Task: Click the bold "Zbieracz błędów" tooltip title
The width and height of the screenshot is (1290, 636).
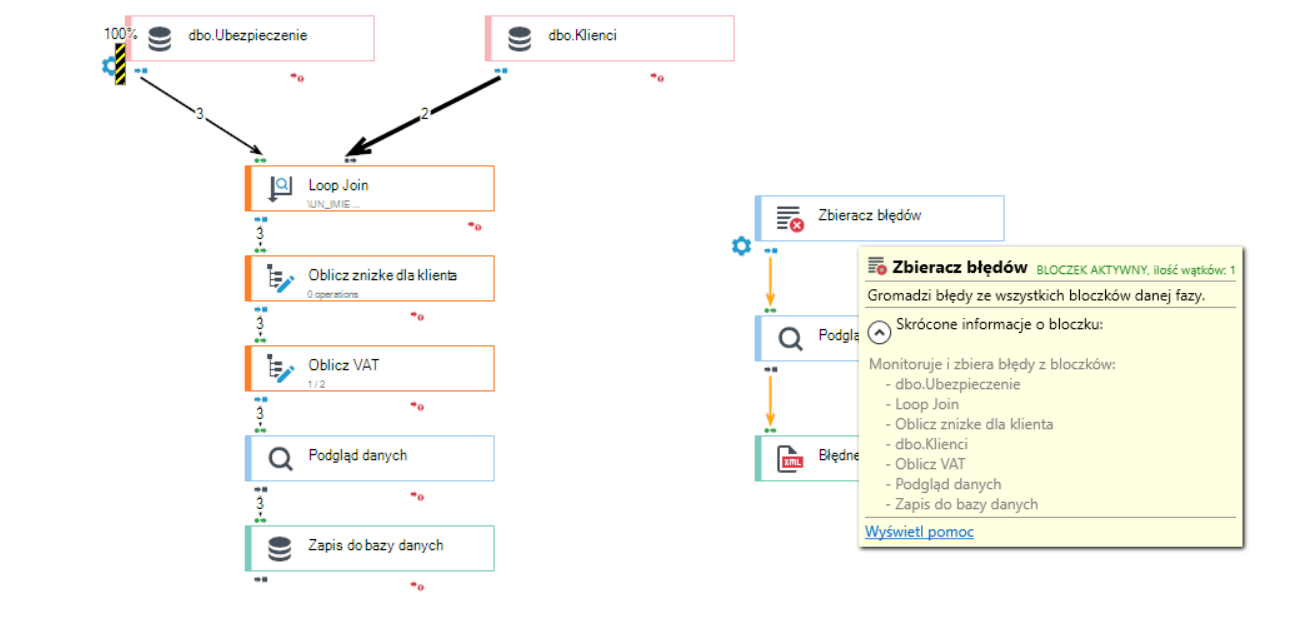Action: [x=960, y=267]
